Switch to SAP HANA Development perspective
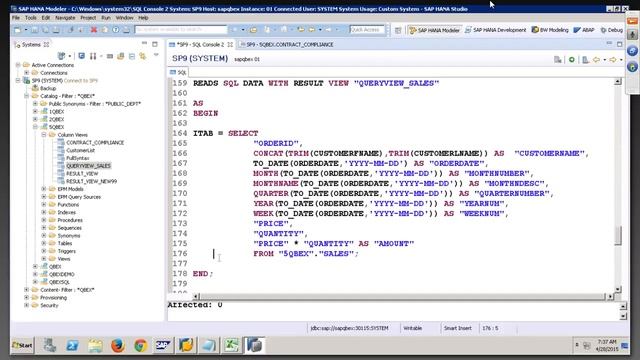Screen dimensions: 640x360 (x=496, y=30)
